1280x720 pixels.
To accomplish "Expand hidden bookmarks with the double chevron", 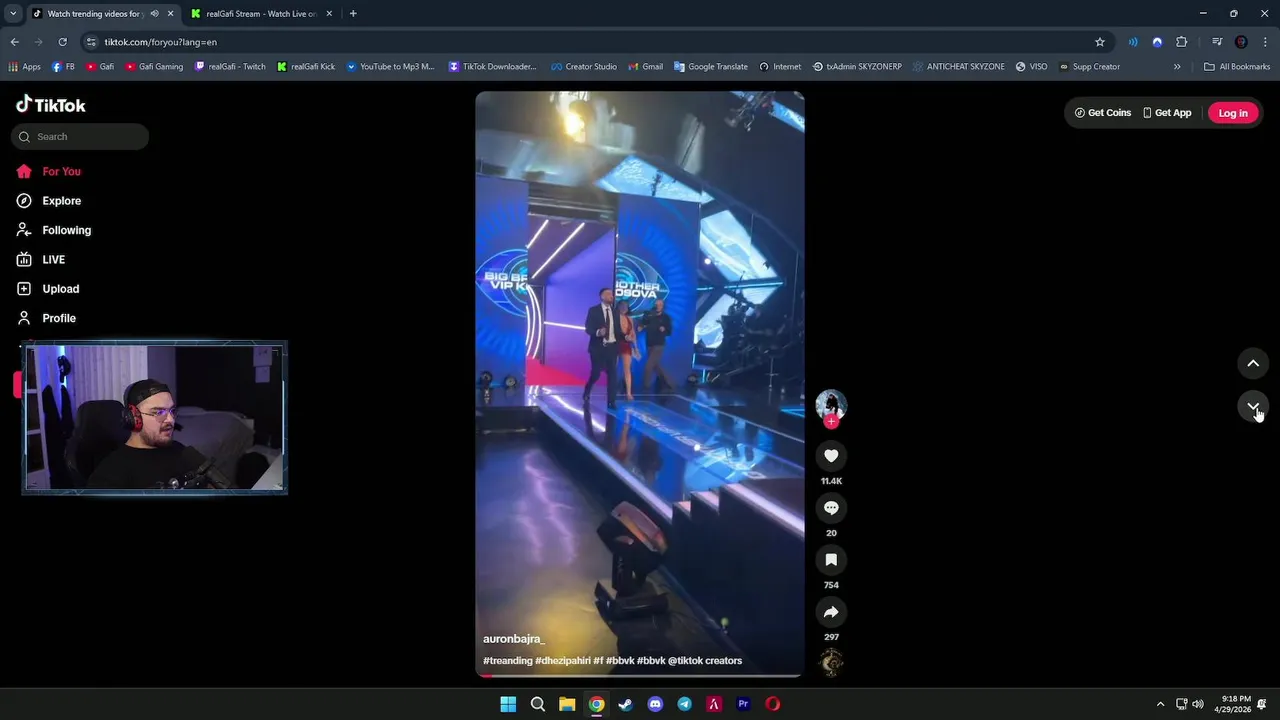I will [x=1177, y=67].
